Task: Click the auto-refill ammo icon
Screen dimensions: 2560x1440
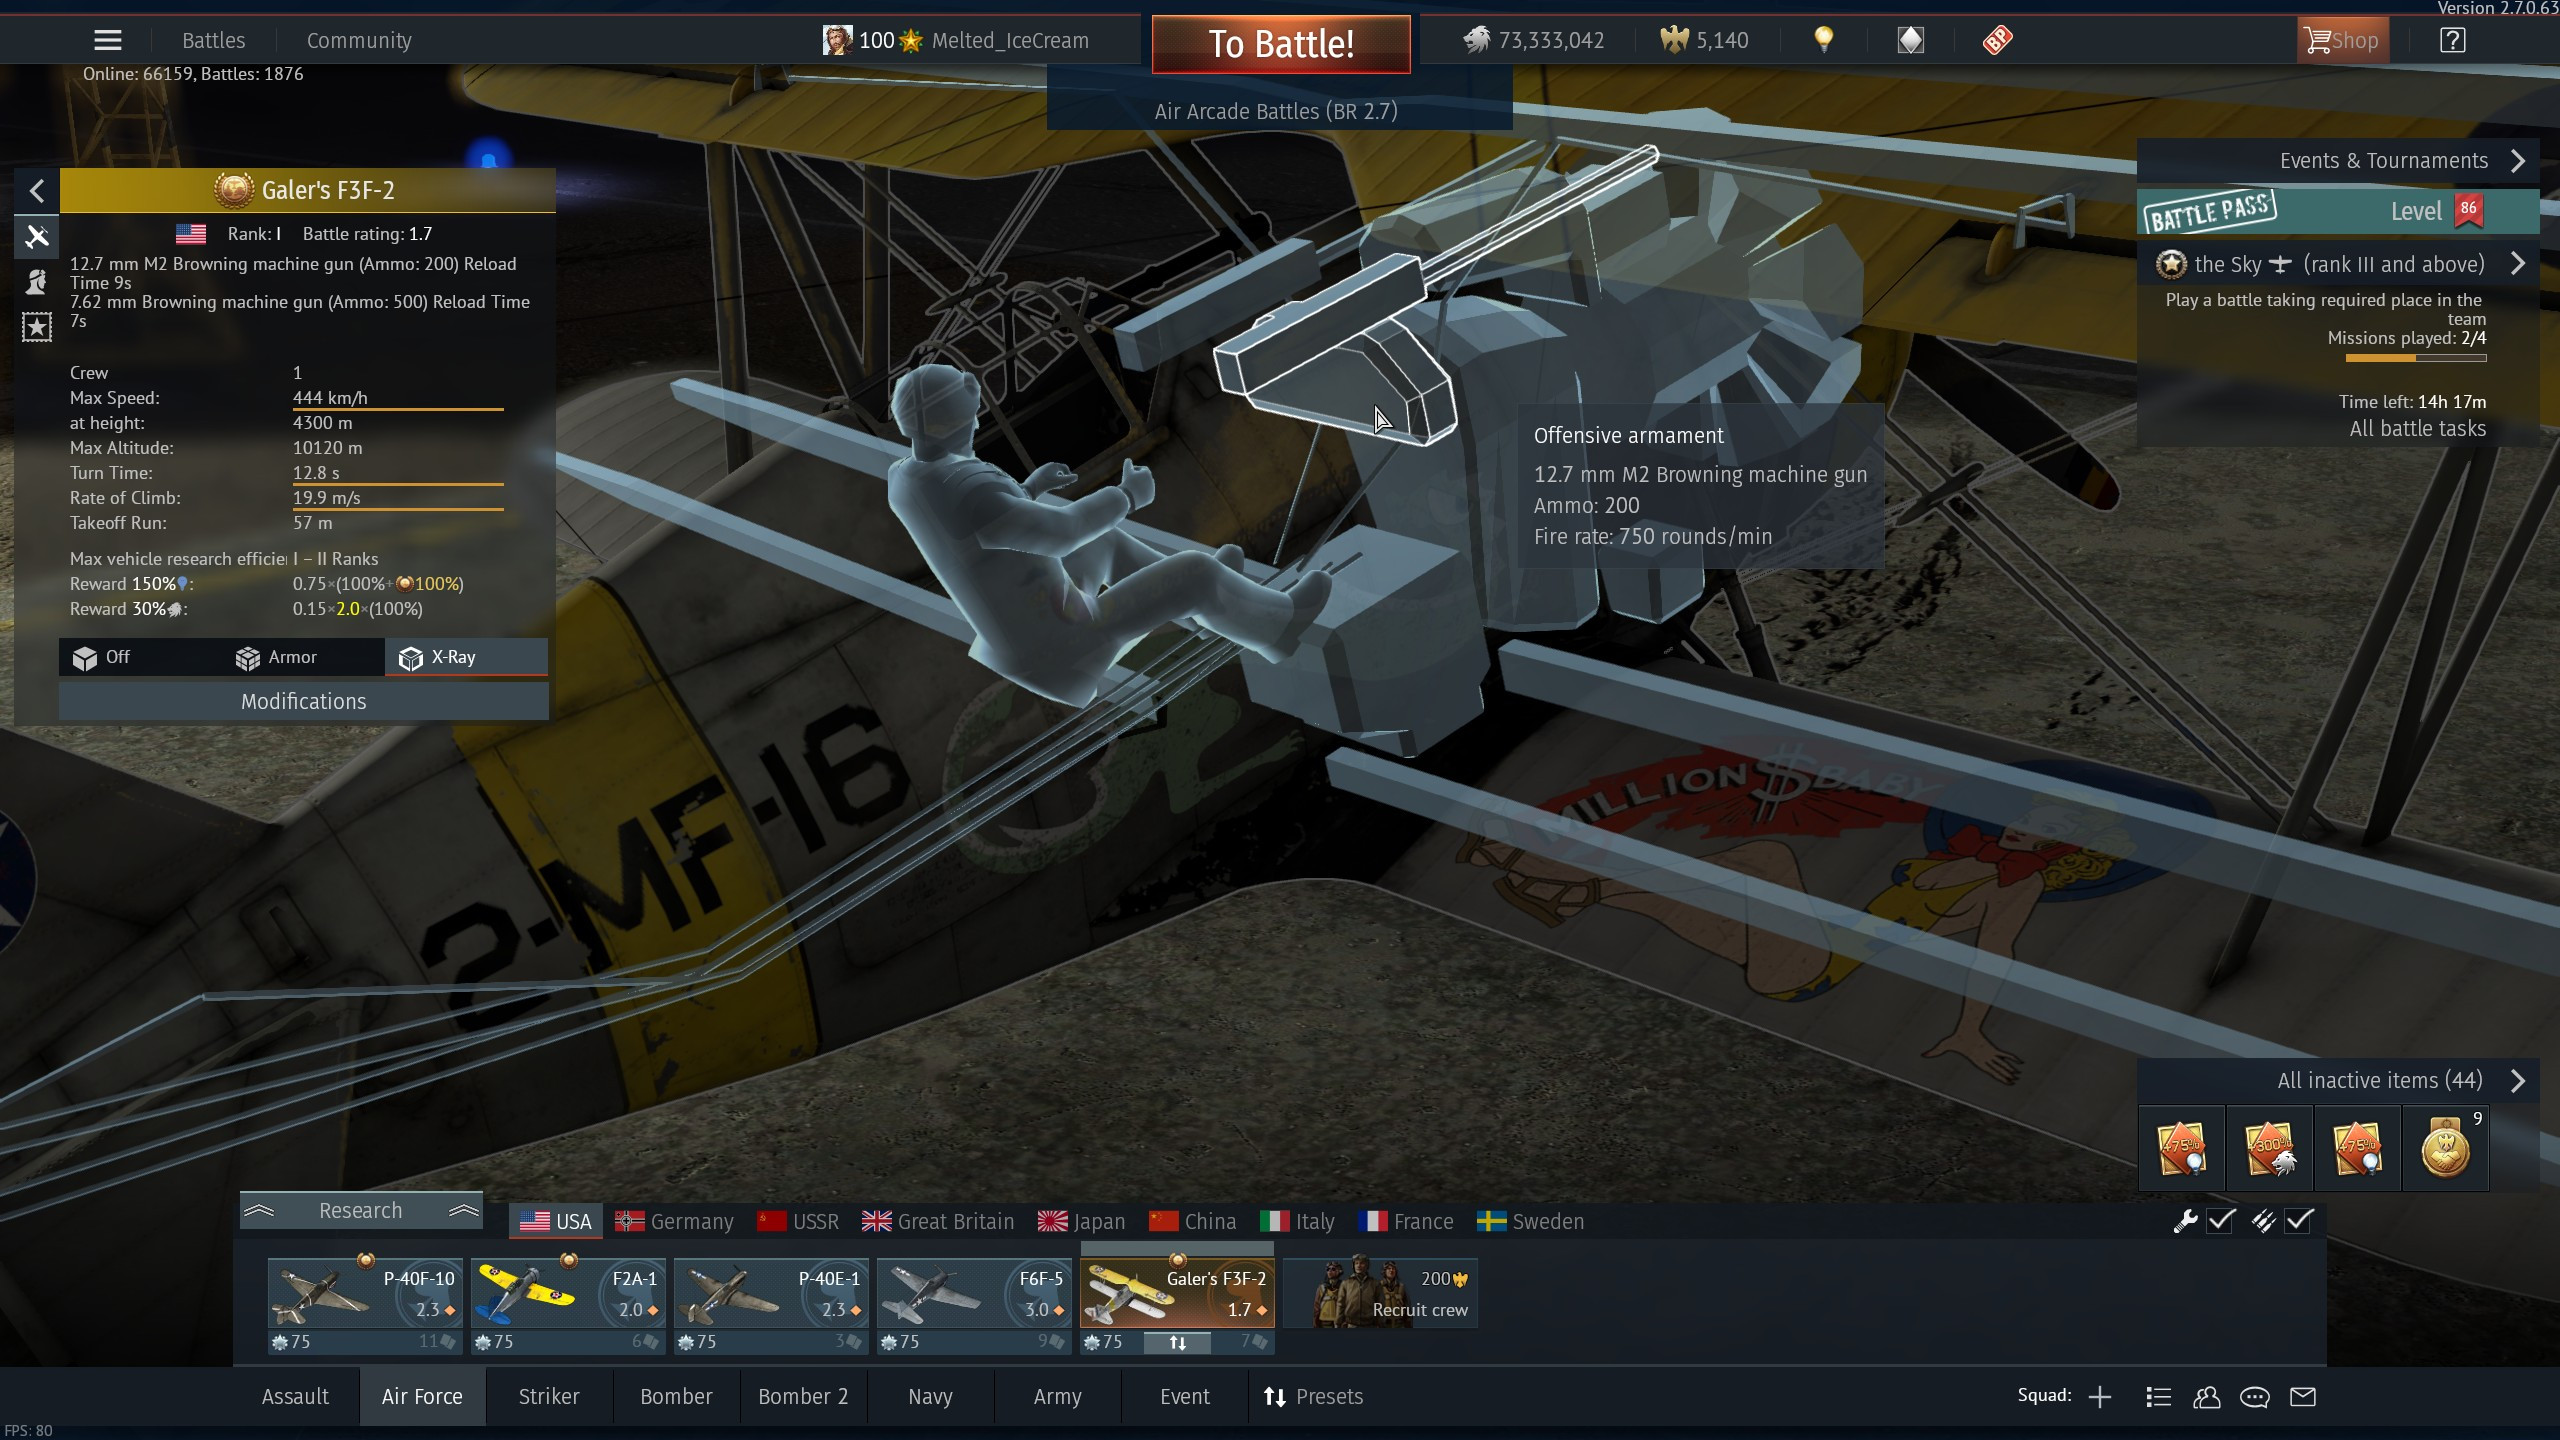Action: pyautogui.click(x=2263, y=1221)
